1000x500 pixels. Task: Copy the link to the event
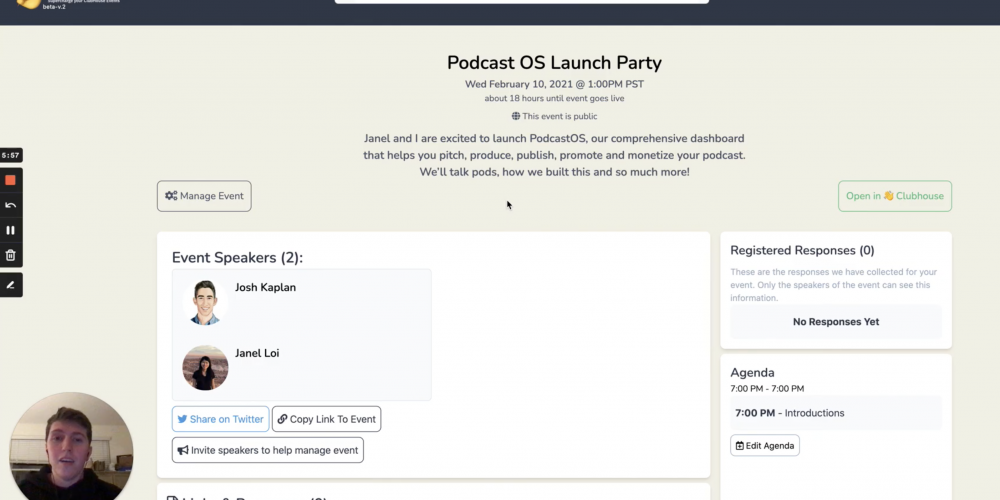[327, 419]
